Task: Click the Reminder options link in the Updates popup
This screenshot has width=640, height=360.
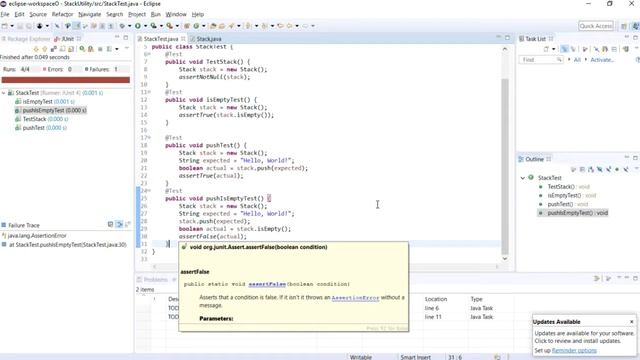Action: [x=574, y=350]
